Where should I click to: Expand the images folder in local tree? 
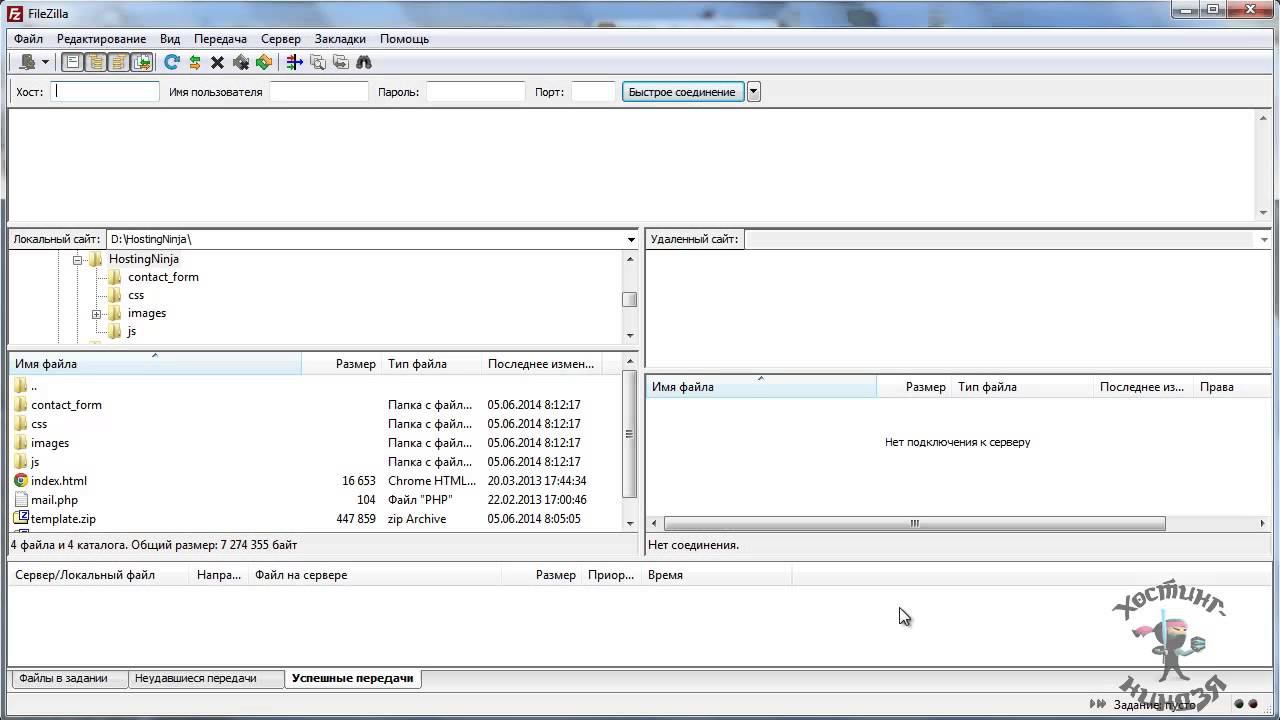tap(97, 314)
